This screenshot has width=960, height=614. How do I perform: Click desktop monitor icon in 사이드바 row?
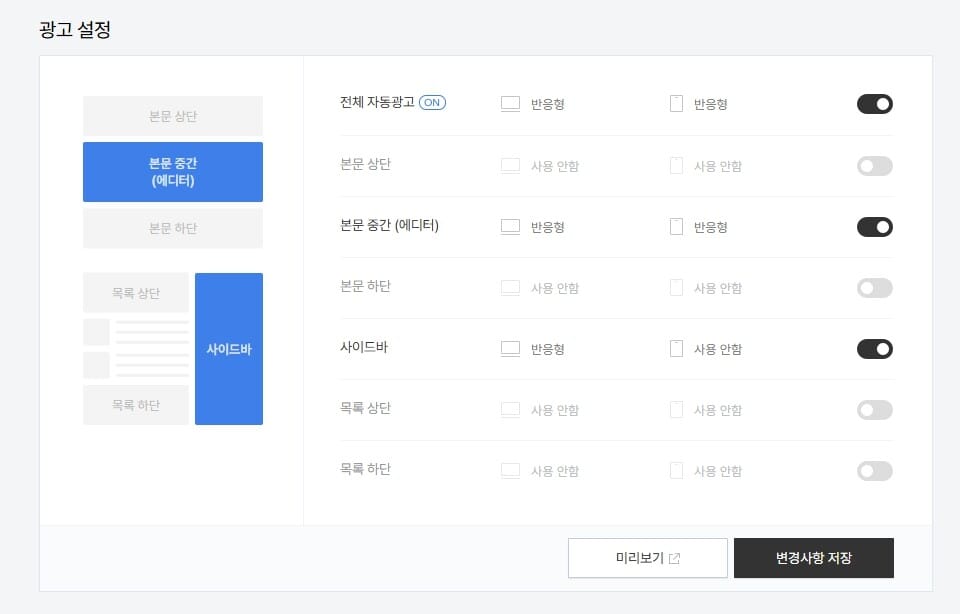[x=510, y=349]
